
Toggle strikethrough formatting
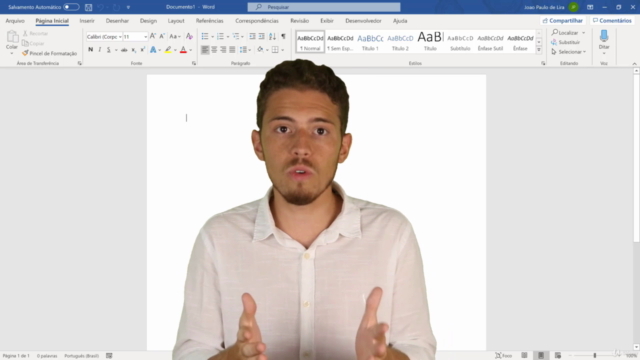124,49
